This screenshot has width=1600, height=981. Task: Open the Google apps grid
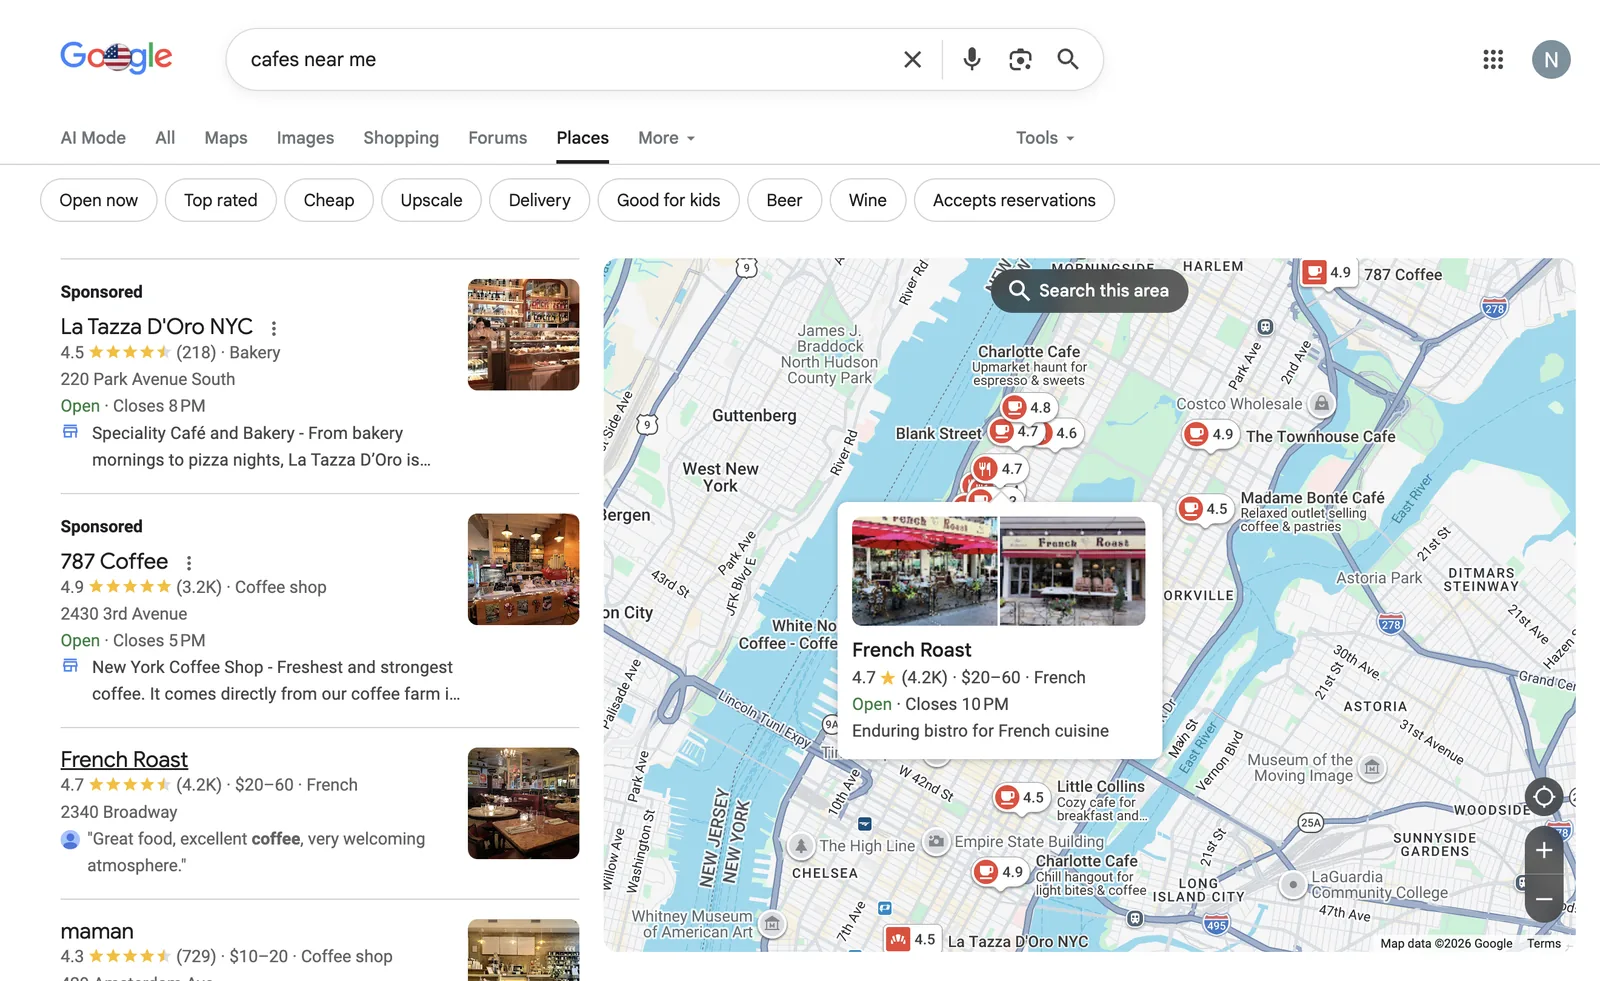[1493, 60]
